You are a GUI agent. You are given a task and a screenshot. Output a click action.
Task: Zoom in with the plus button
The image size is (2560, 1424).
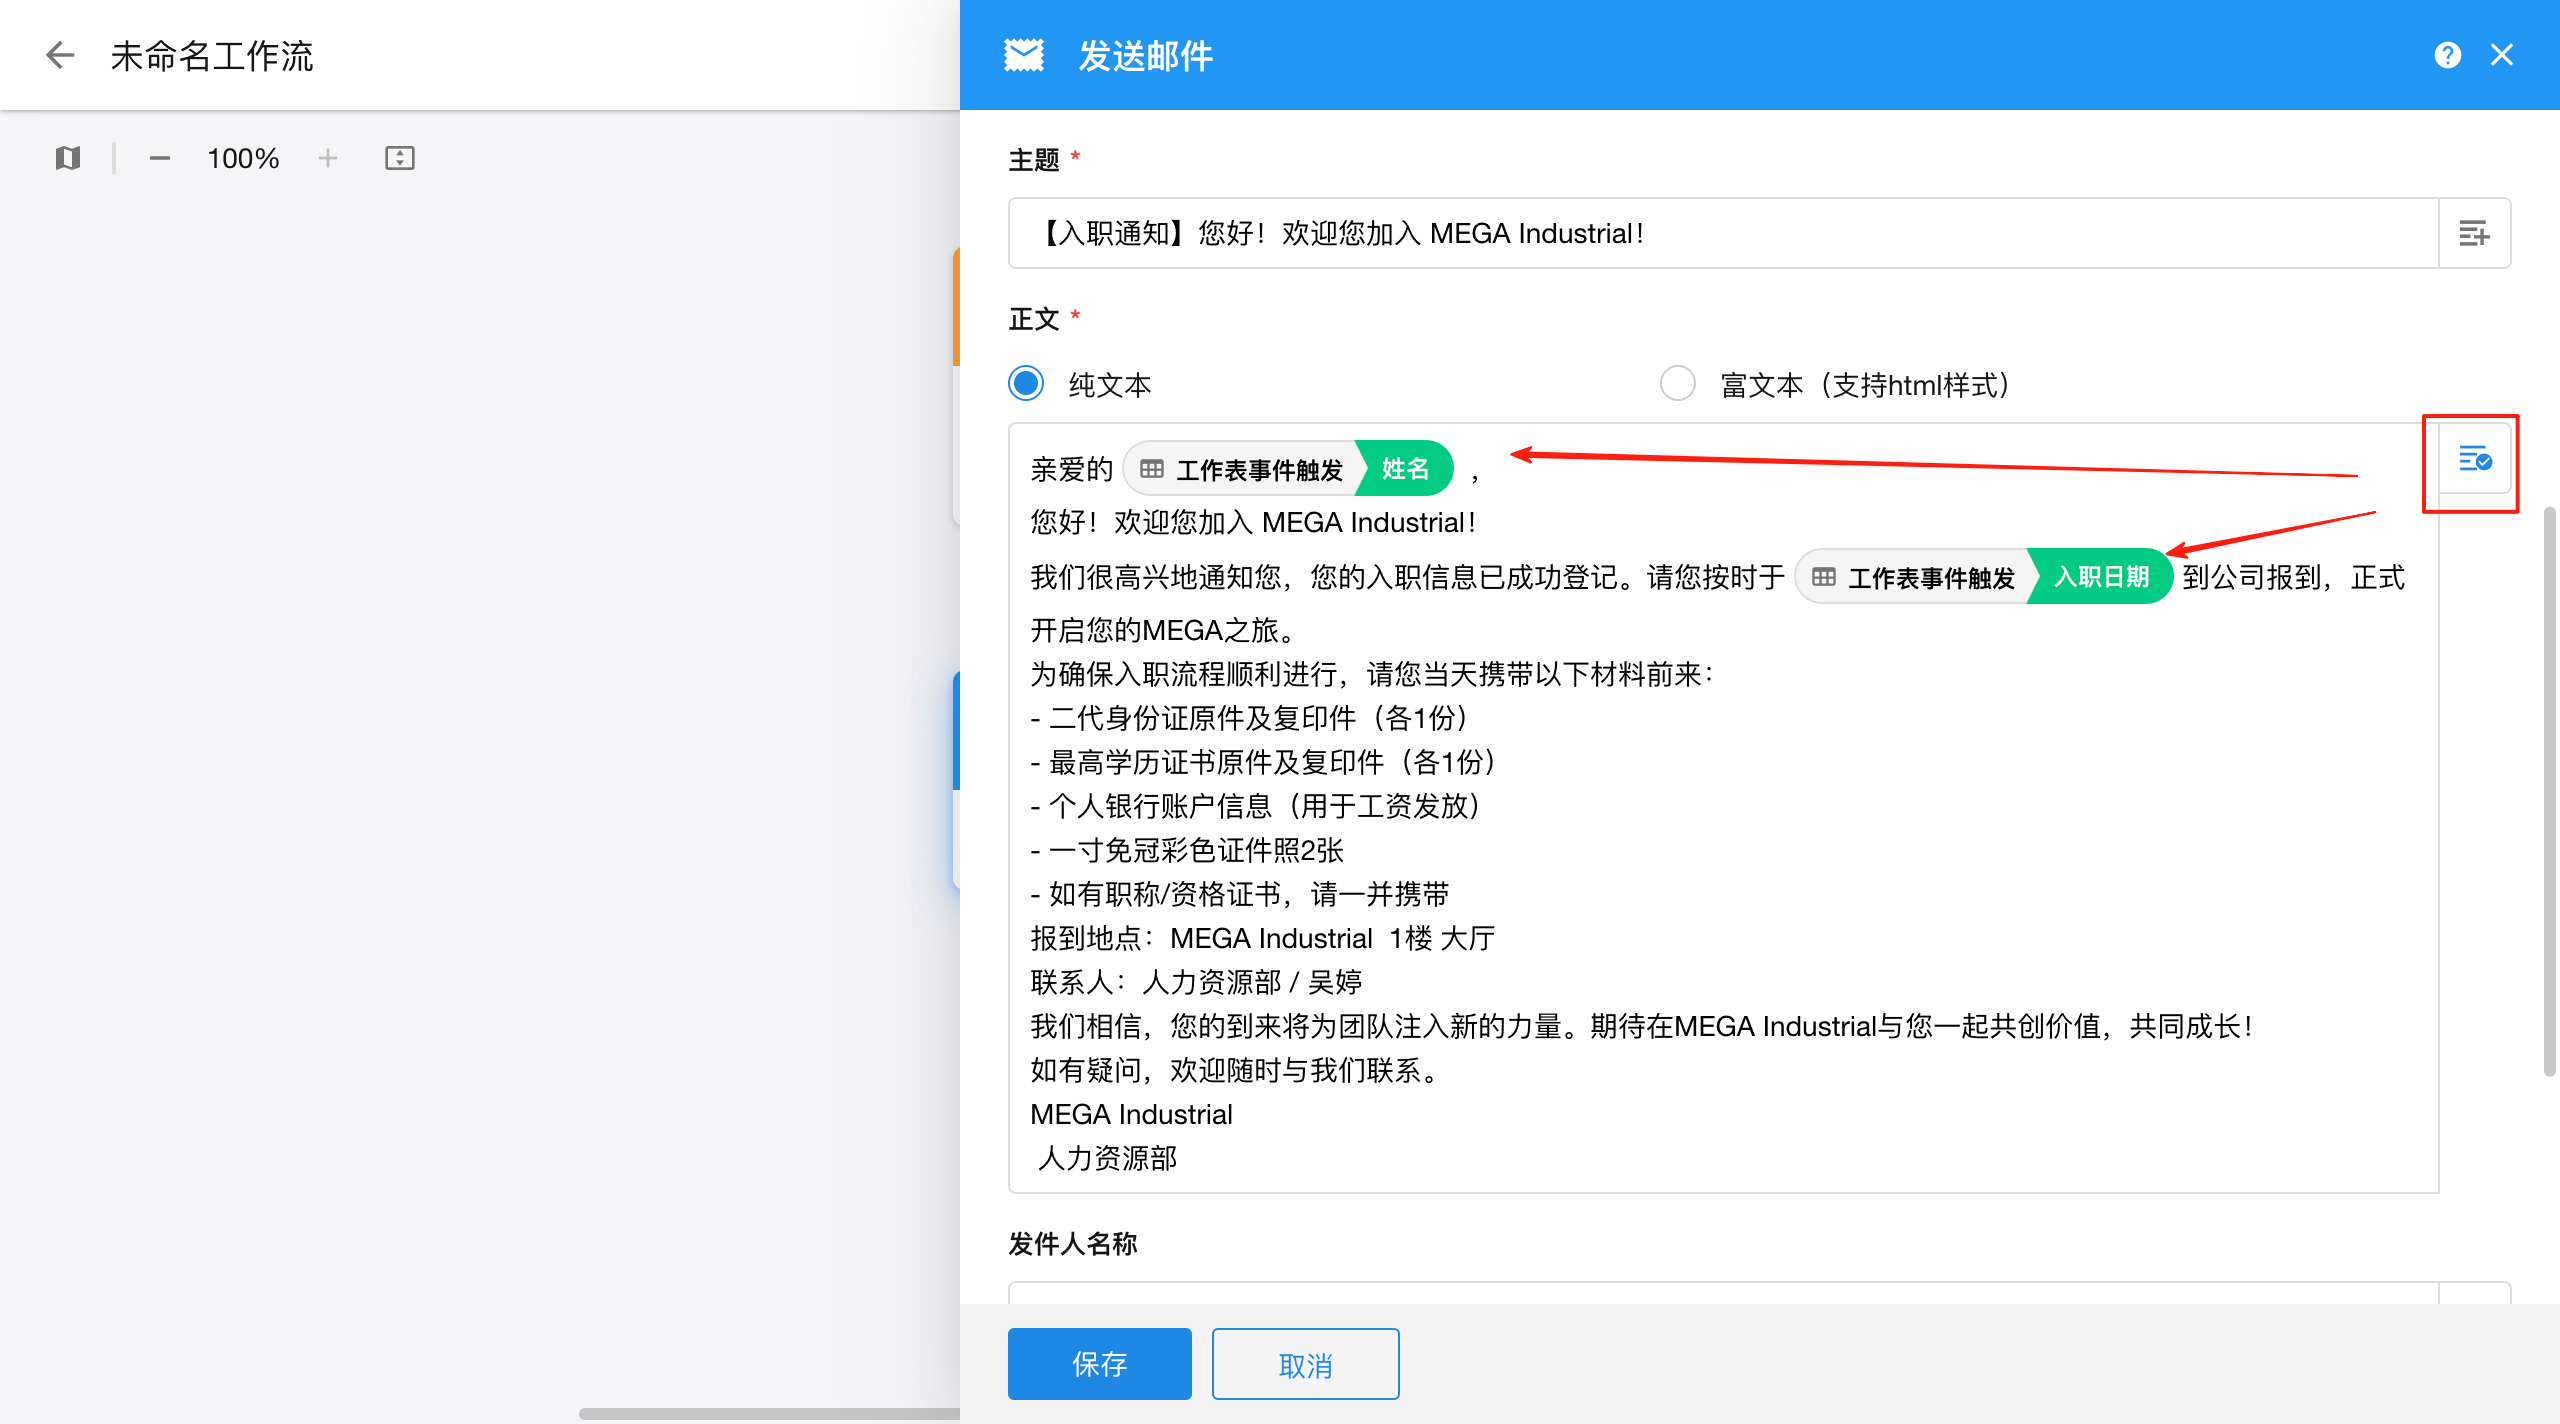(328, 158)
